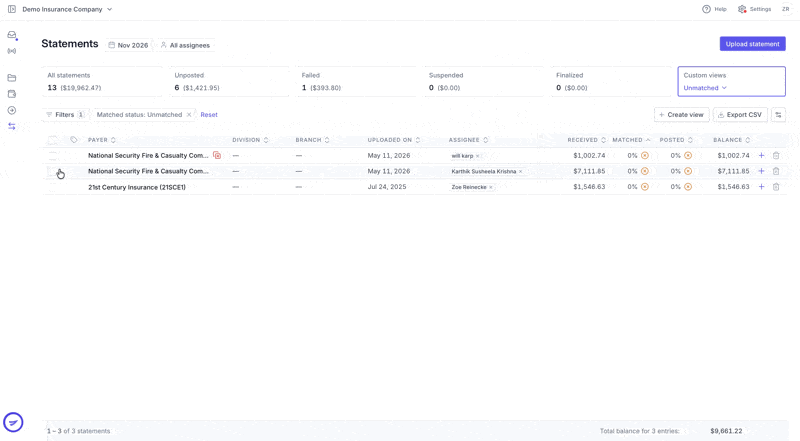The image size is (800, 441).
Task: Click the wallet icon in sidebar
Action: click(x=12, y=94)
